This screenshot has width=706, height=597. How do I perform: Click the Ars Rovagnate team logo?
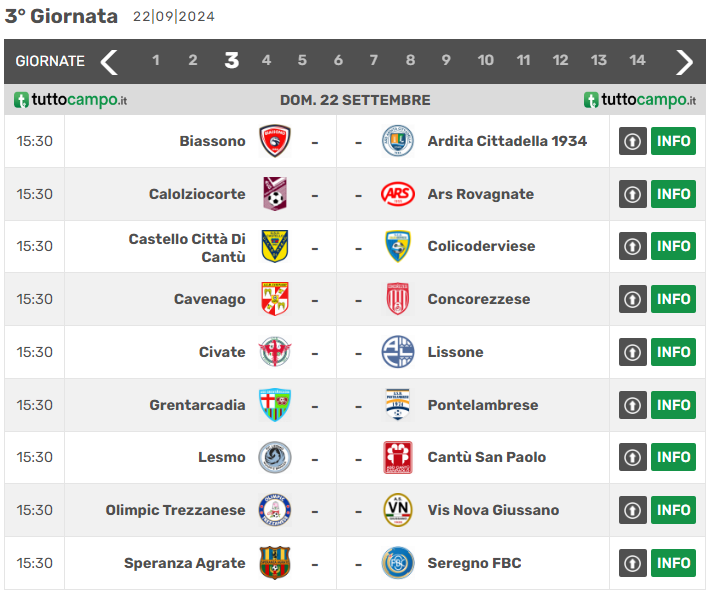click(397, 194)
